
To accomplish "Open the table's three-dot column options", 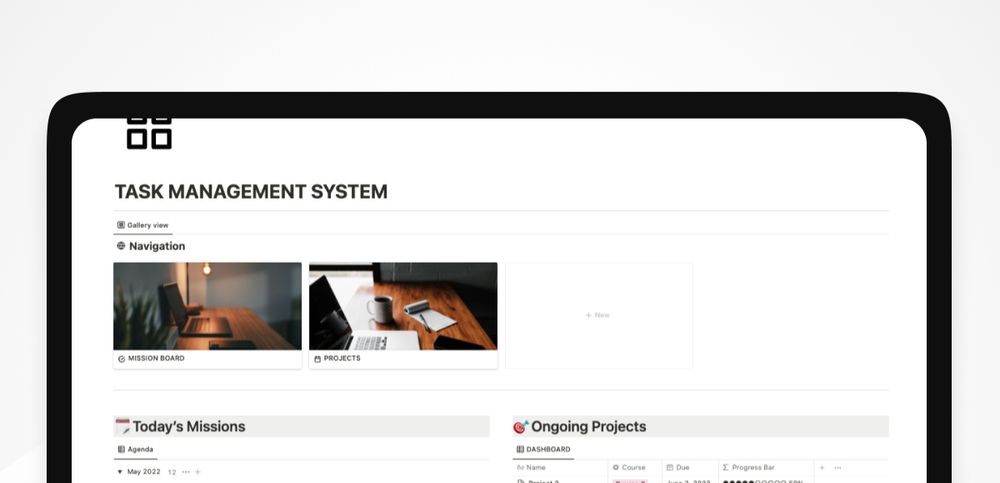I will [838, 467].
